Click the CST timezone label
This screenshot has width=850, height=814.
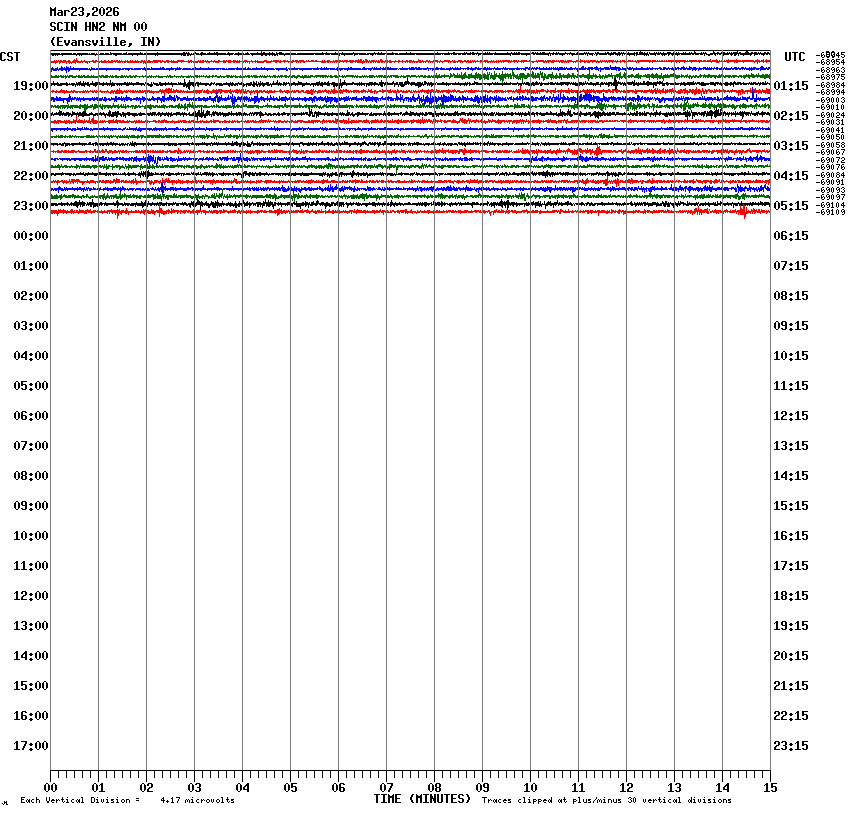pos(10,57)
